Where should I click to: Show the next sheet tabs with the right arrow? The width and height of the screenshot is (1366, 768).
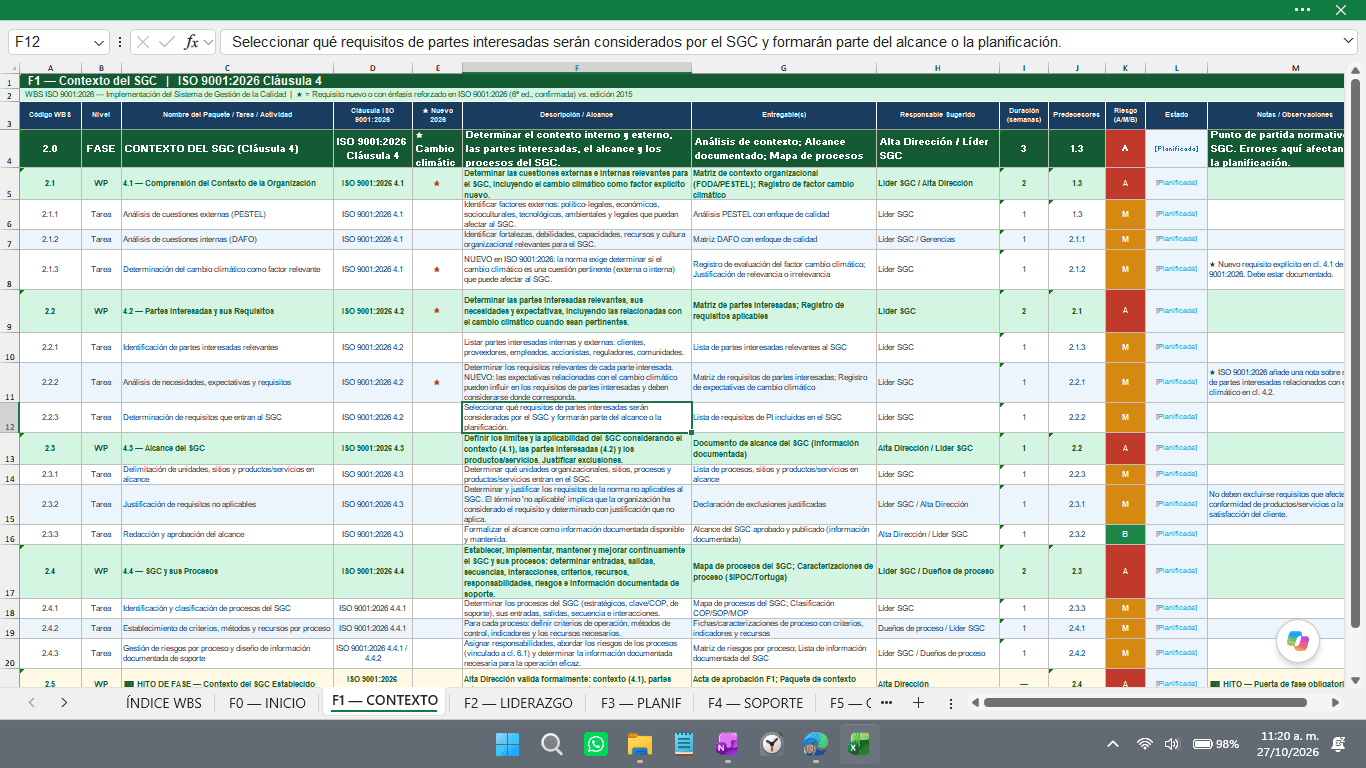(x=64, y=703)
